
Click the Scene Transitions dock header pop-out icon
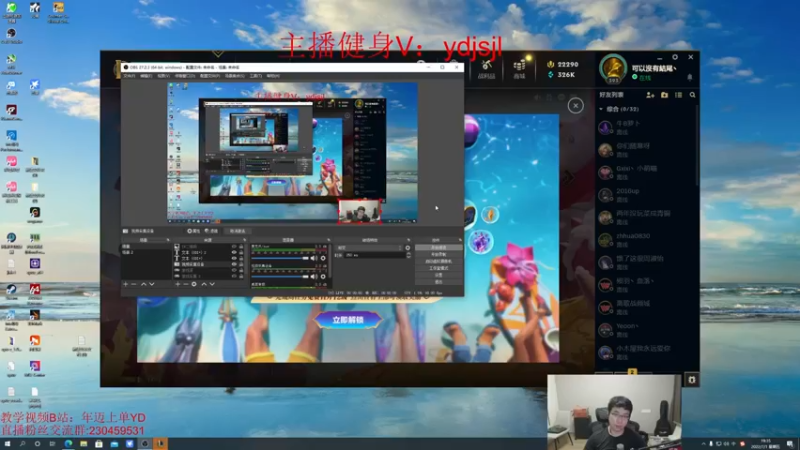[409, 240]
